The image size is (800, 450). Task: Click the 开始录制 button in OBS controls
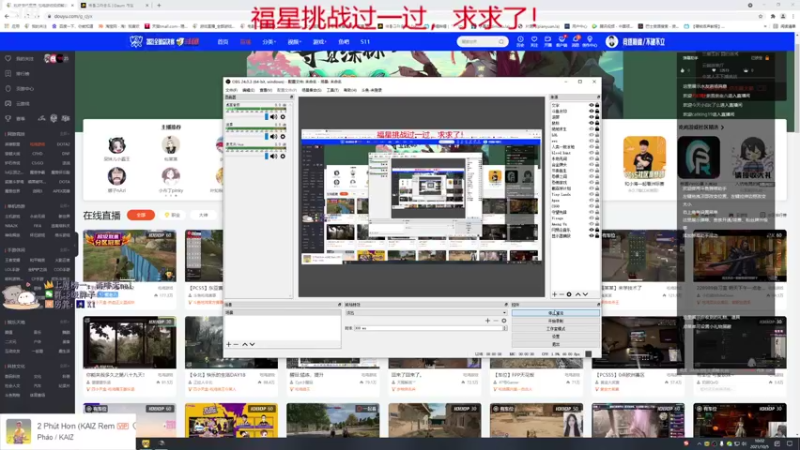click(x=556, y=321)
